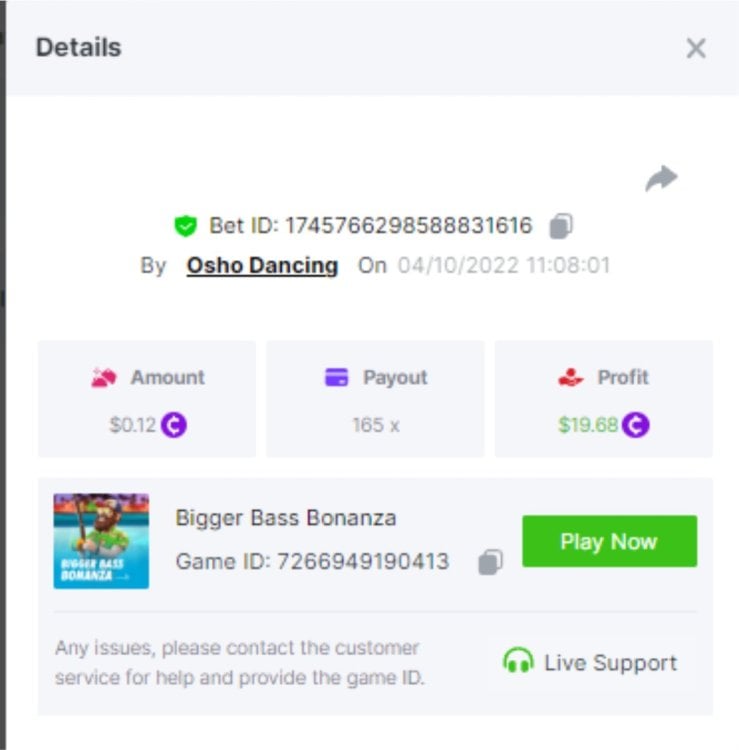The image size is (739, 750).
Task: Click the purple Payout card icon
Action: (x=337, y=377)
